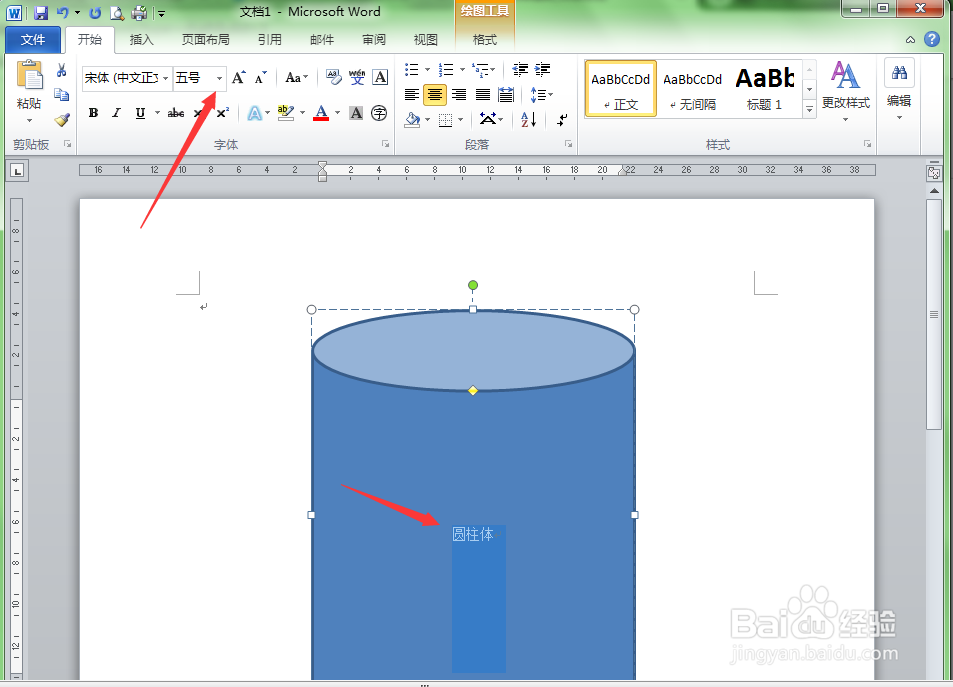
Task: Open Print Preview icon in quick access toolbar
Action: [x=117, y=12]
